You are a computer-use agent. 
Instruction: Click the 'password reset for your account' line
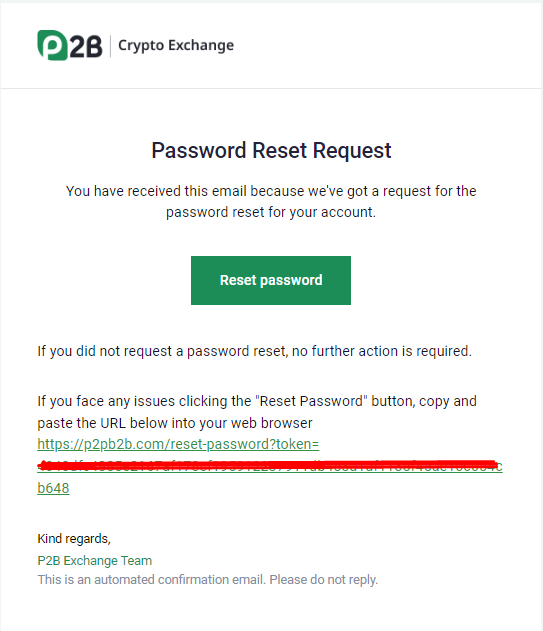[271, 212]
